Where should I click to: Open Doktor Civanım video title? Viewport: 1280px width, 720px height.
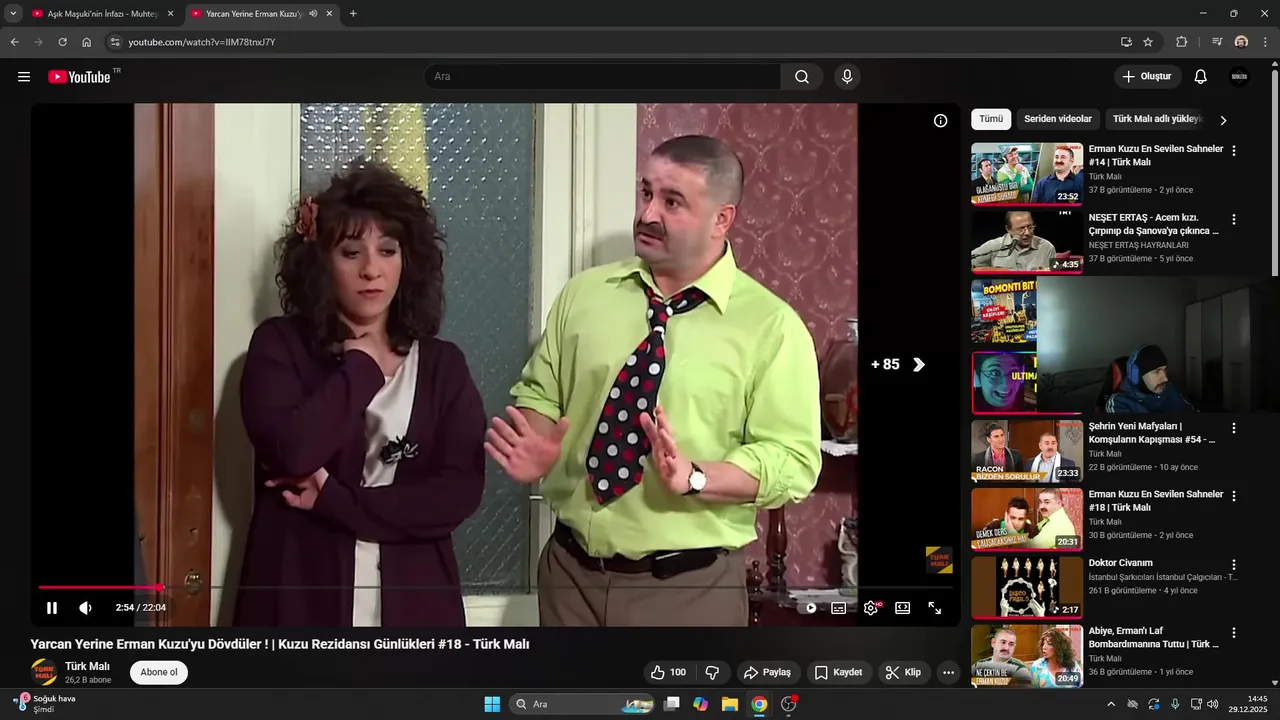1120,563
